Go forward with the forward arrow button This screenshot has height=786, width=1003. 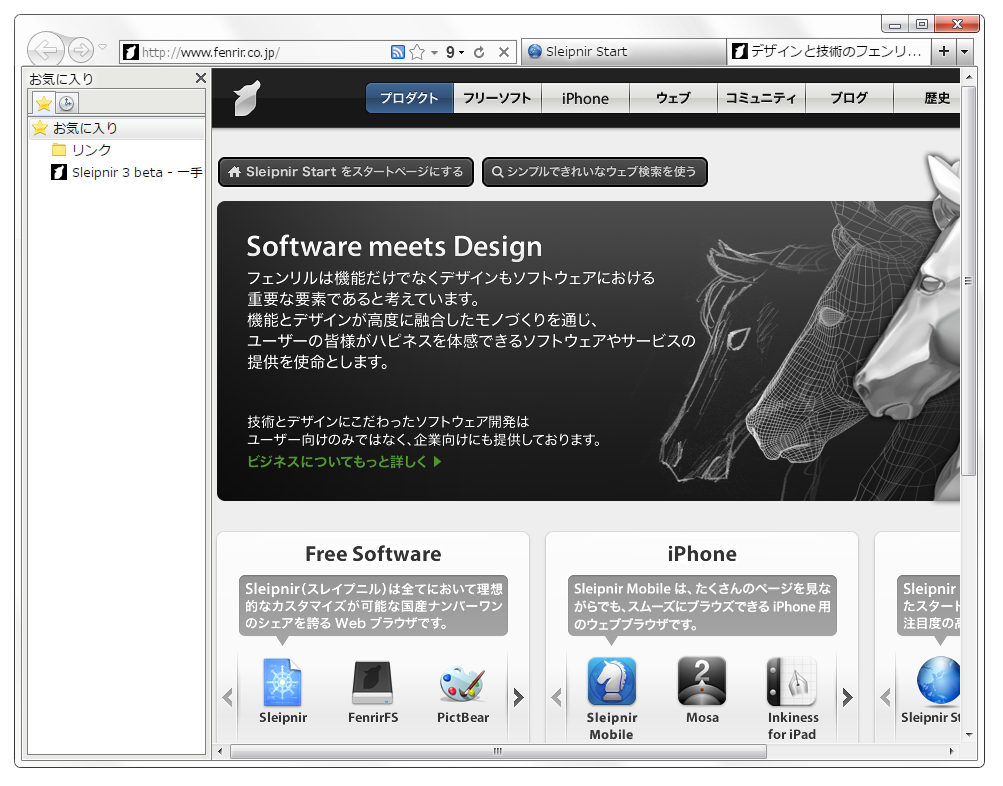(81, 50)
